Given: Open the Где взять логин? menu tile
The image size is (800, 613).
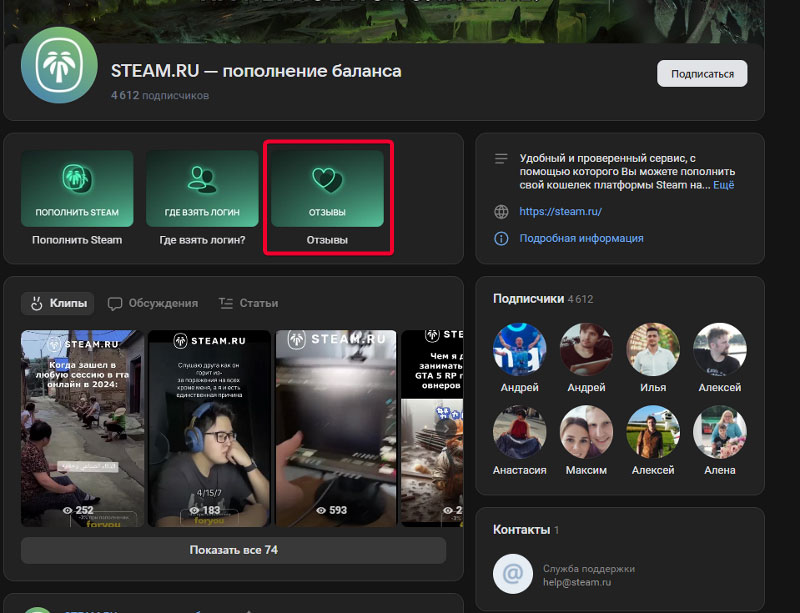Looking at the screenshot, I should 202,199.
